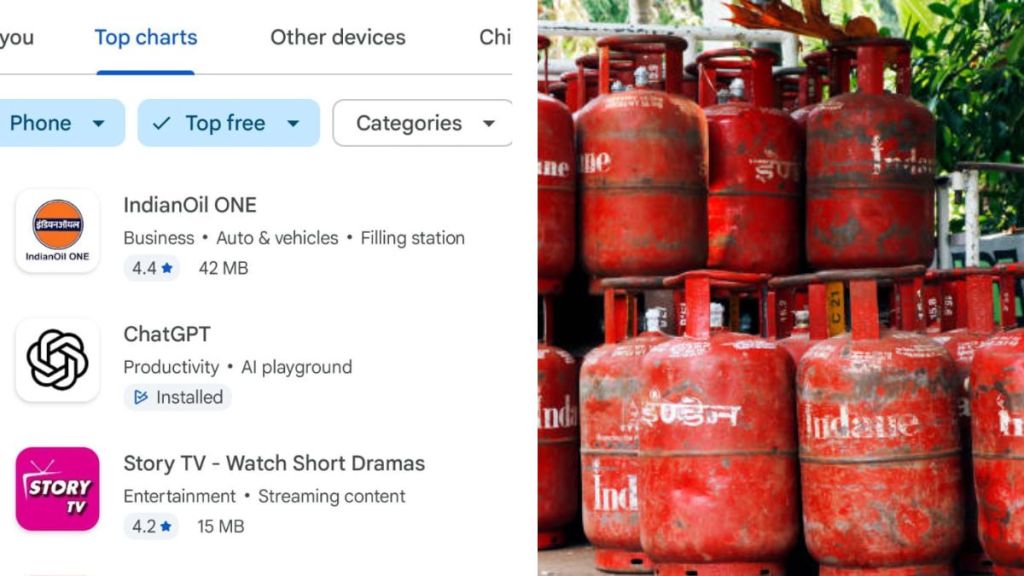Image resolution: width=1024 pixels, height=576 pixels.
Task: Click the star rating 4.4 badge
Action: click(152, 268)
